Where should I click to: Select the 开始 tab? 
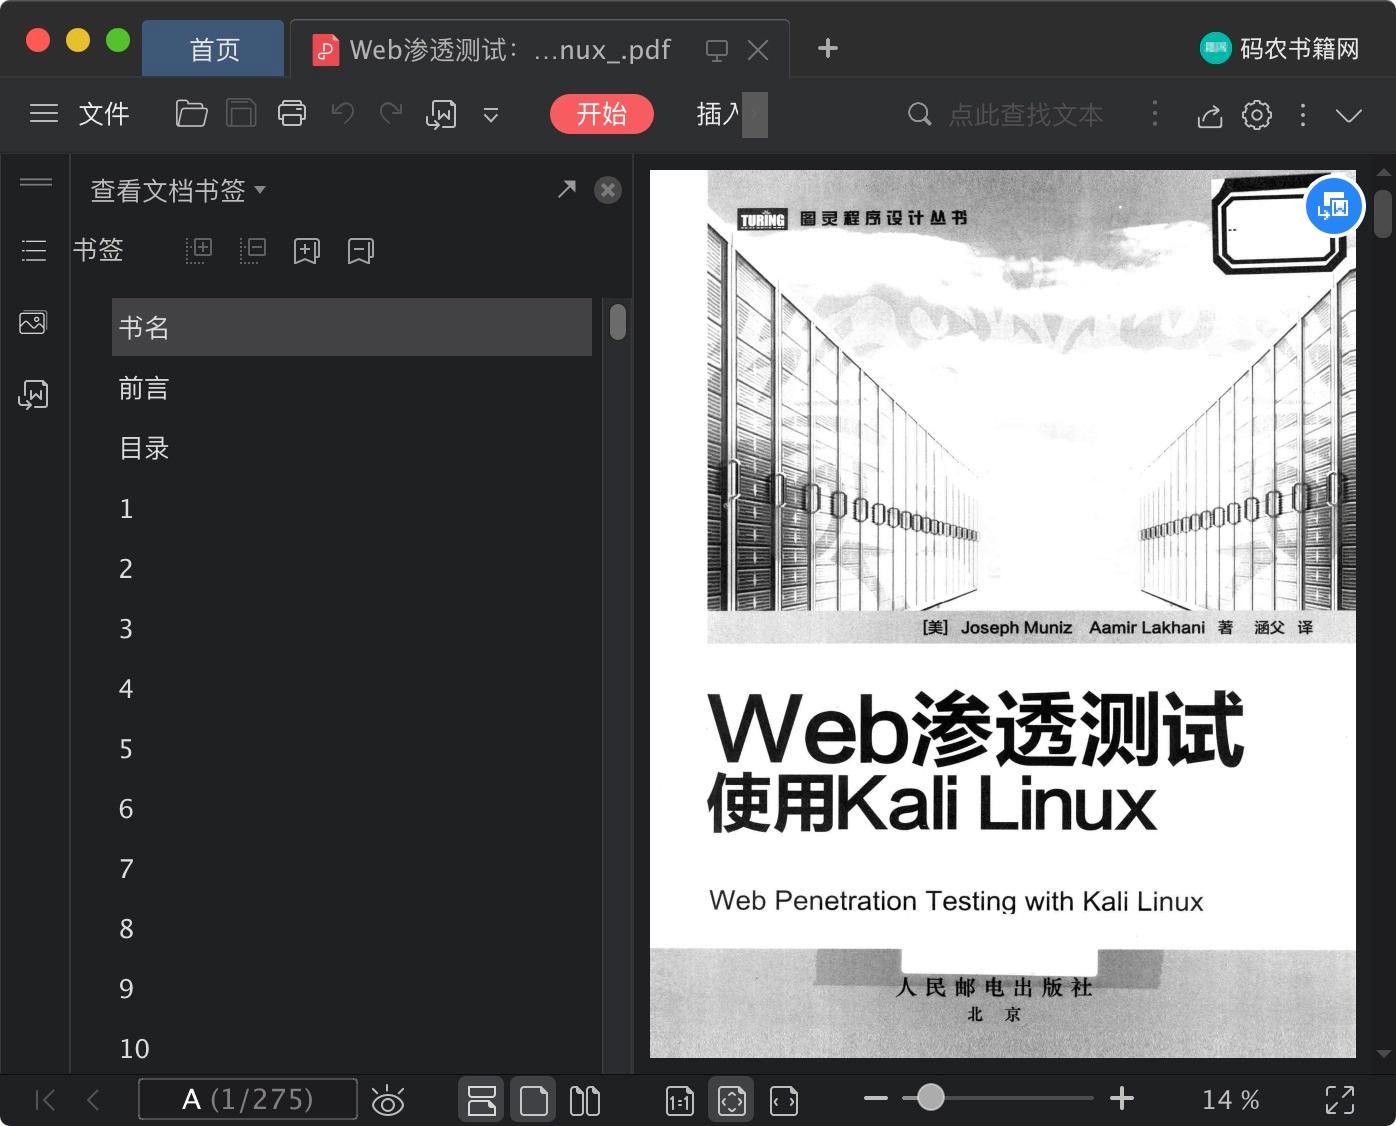[x=602, y=114]
